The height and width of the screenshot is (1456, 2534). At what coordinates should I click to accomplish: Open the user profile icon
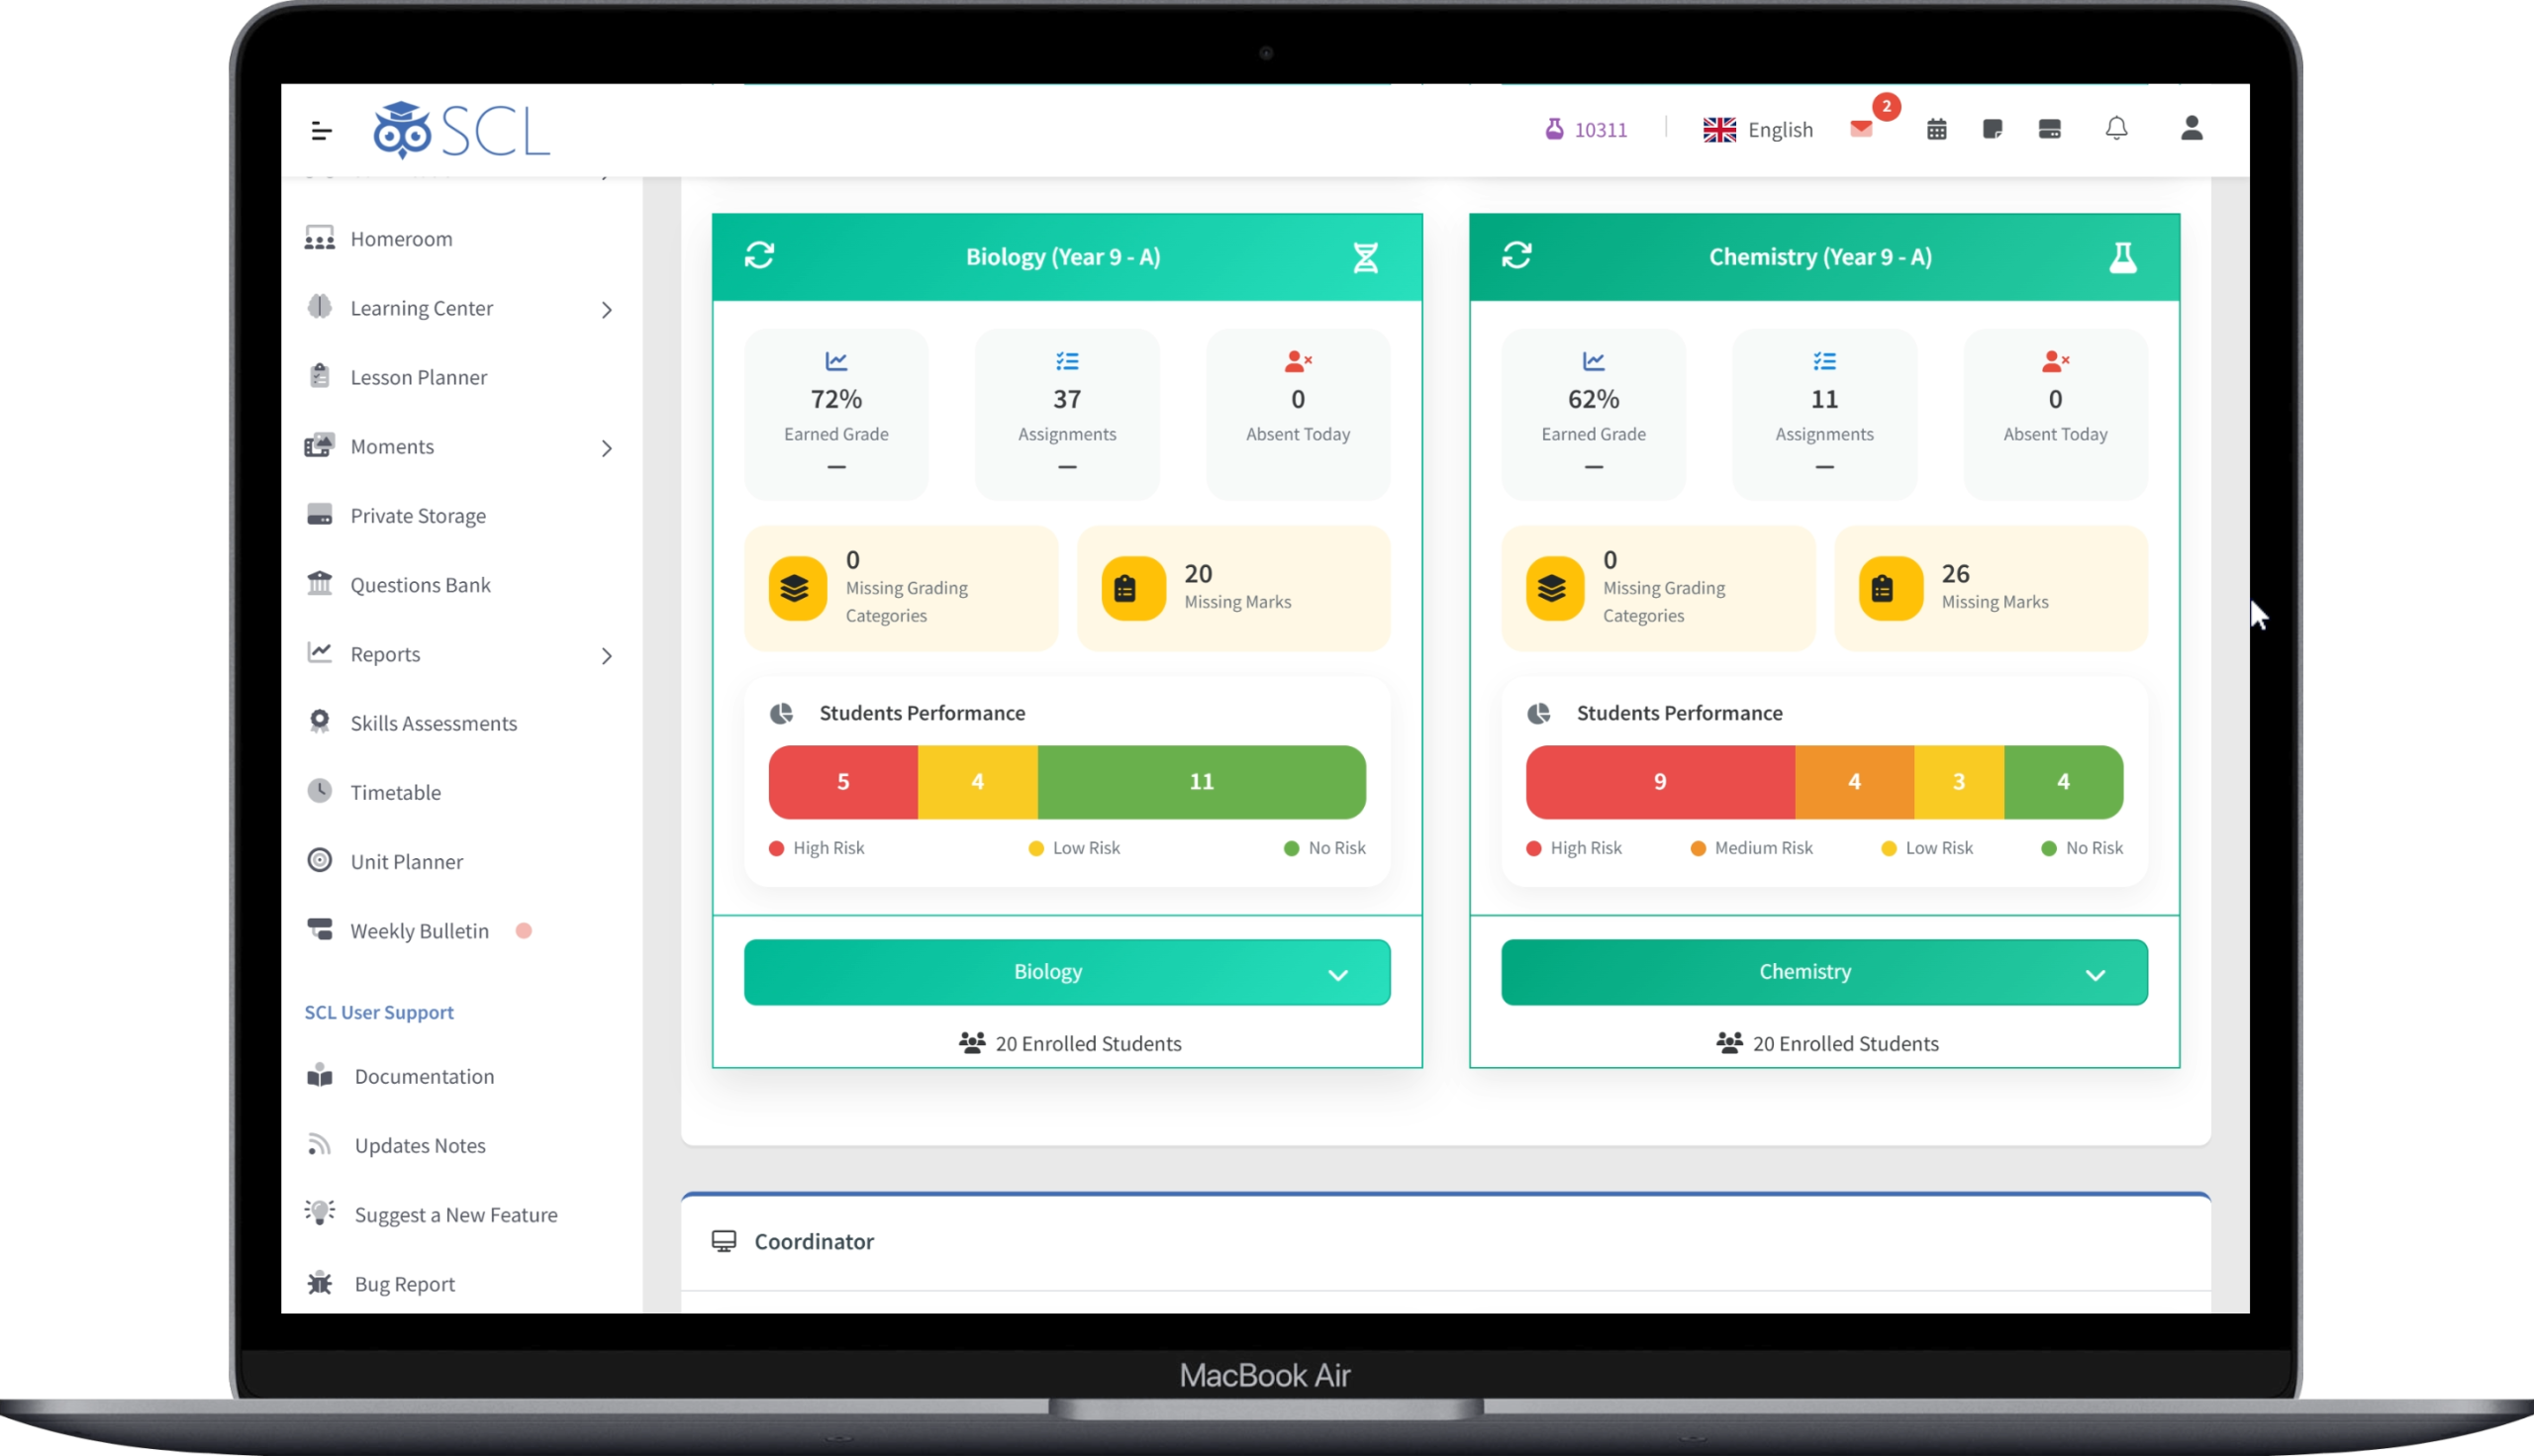2191,129
